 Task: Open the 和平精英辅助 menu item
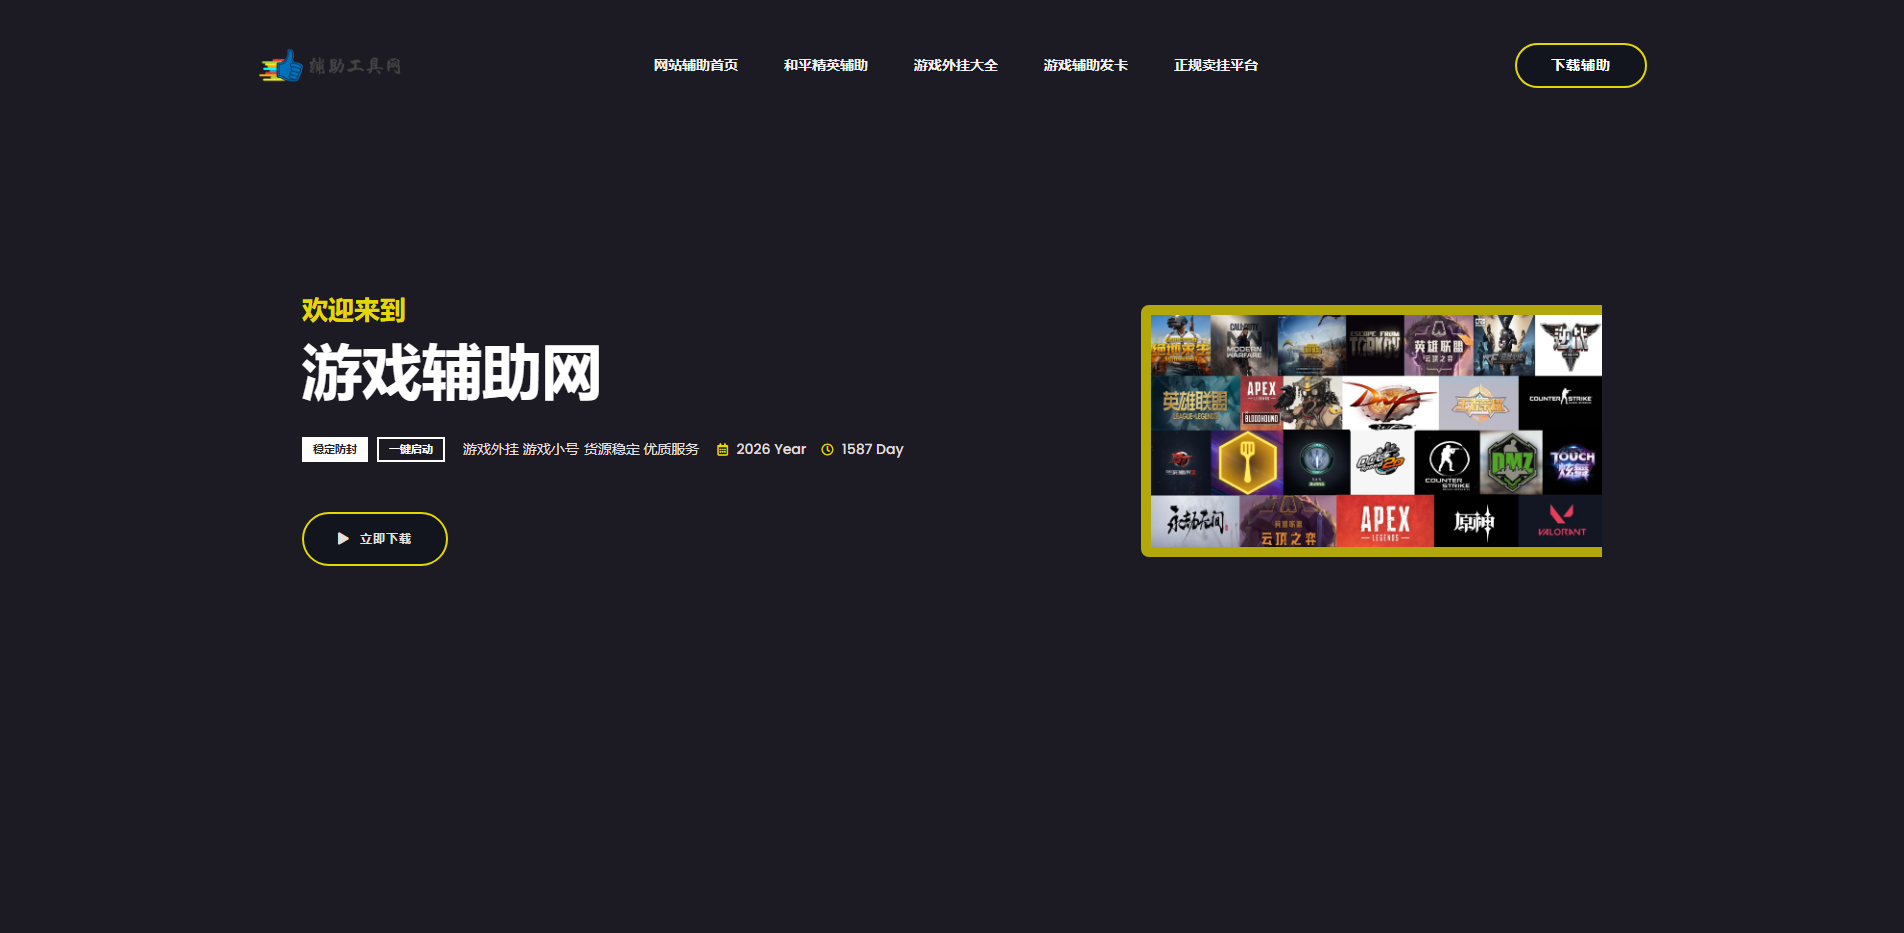click(x=826, y=65)
